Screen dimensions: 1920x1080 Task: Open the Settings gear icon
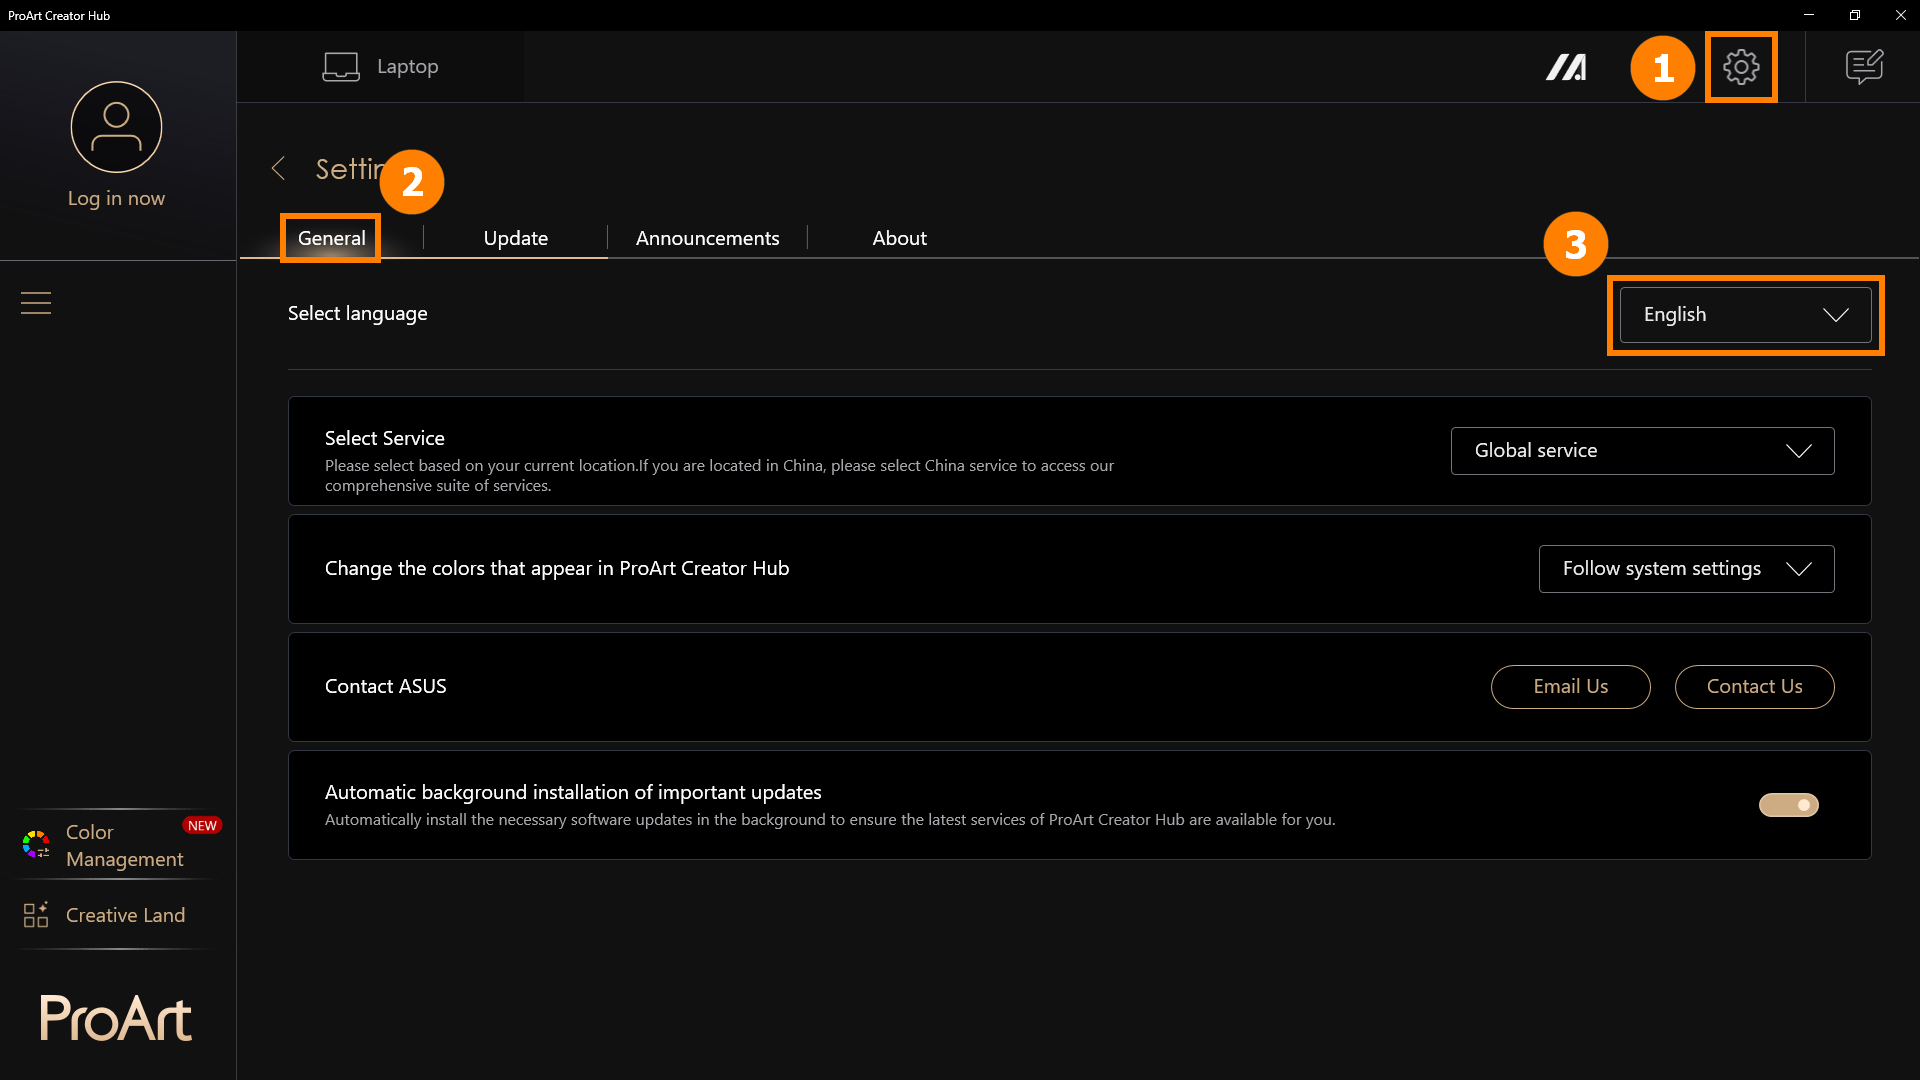(x=1741, y=67)
